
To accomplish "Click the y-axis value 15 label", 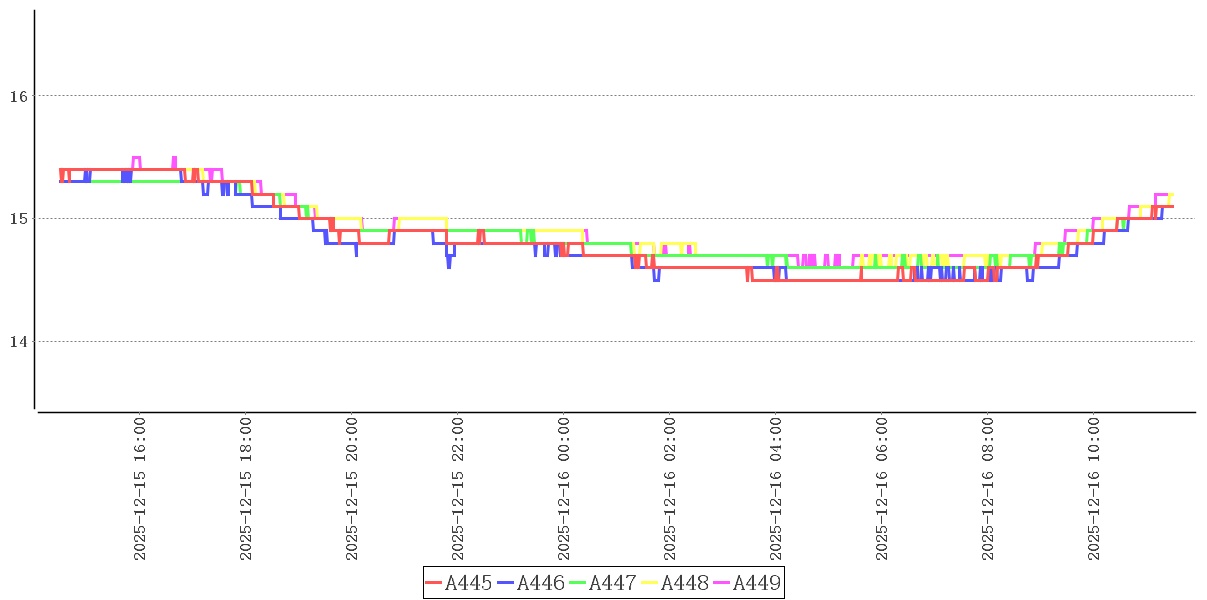I will (x=20, y=218).
